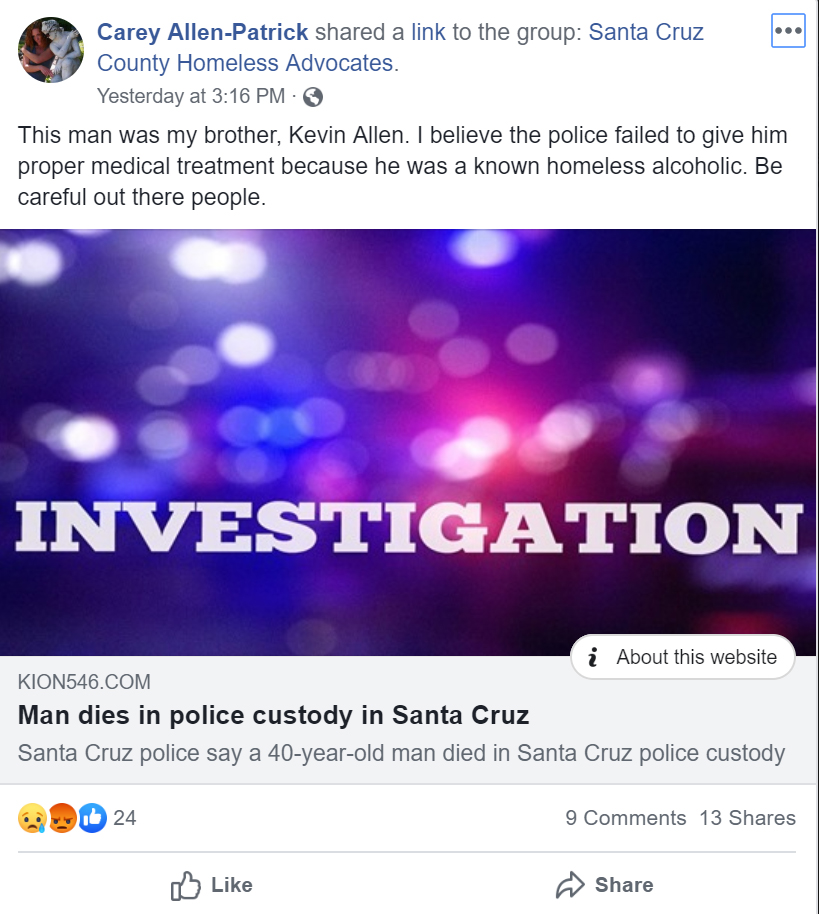Image resolution: width=819 pixels, height=914 pixels.
Task: Click the info icon on About this website
Action: tap(594, 657)
